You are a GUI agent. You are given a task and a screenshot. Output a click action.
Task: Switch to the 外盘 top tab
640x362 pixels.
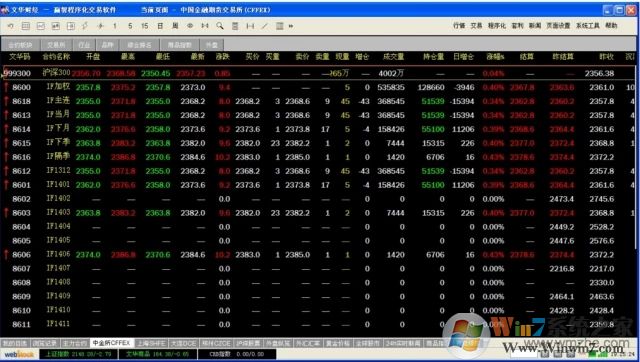211,44
